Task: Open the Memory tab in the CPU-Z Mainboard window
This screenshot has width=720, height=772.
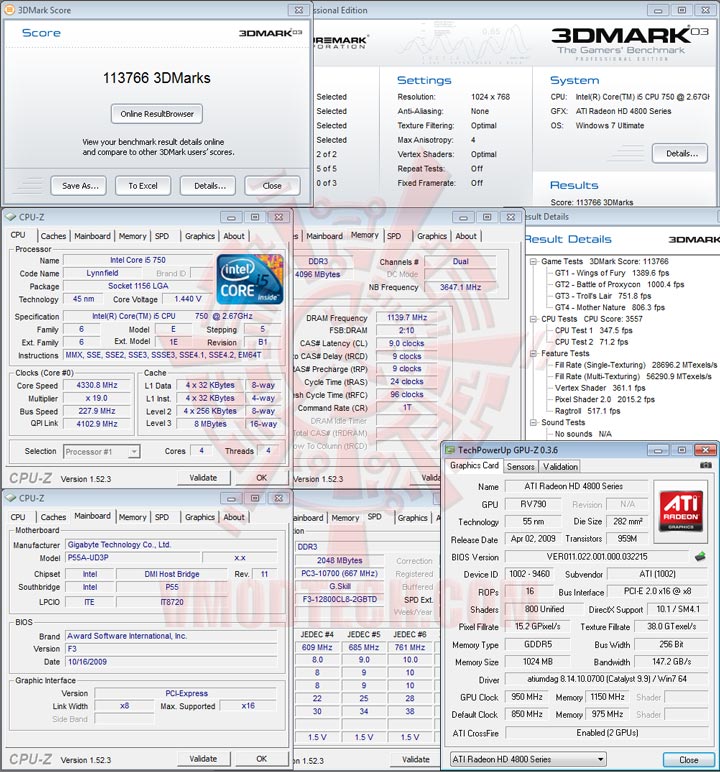Action: [132, 517]
